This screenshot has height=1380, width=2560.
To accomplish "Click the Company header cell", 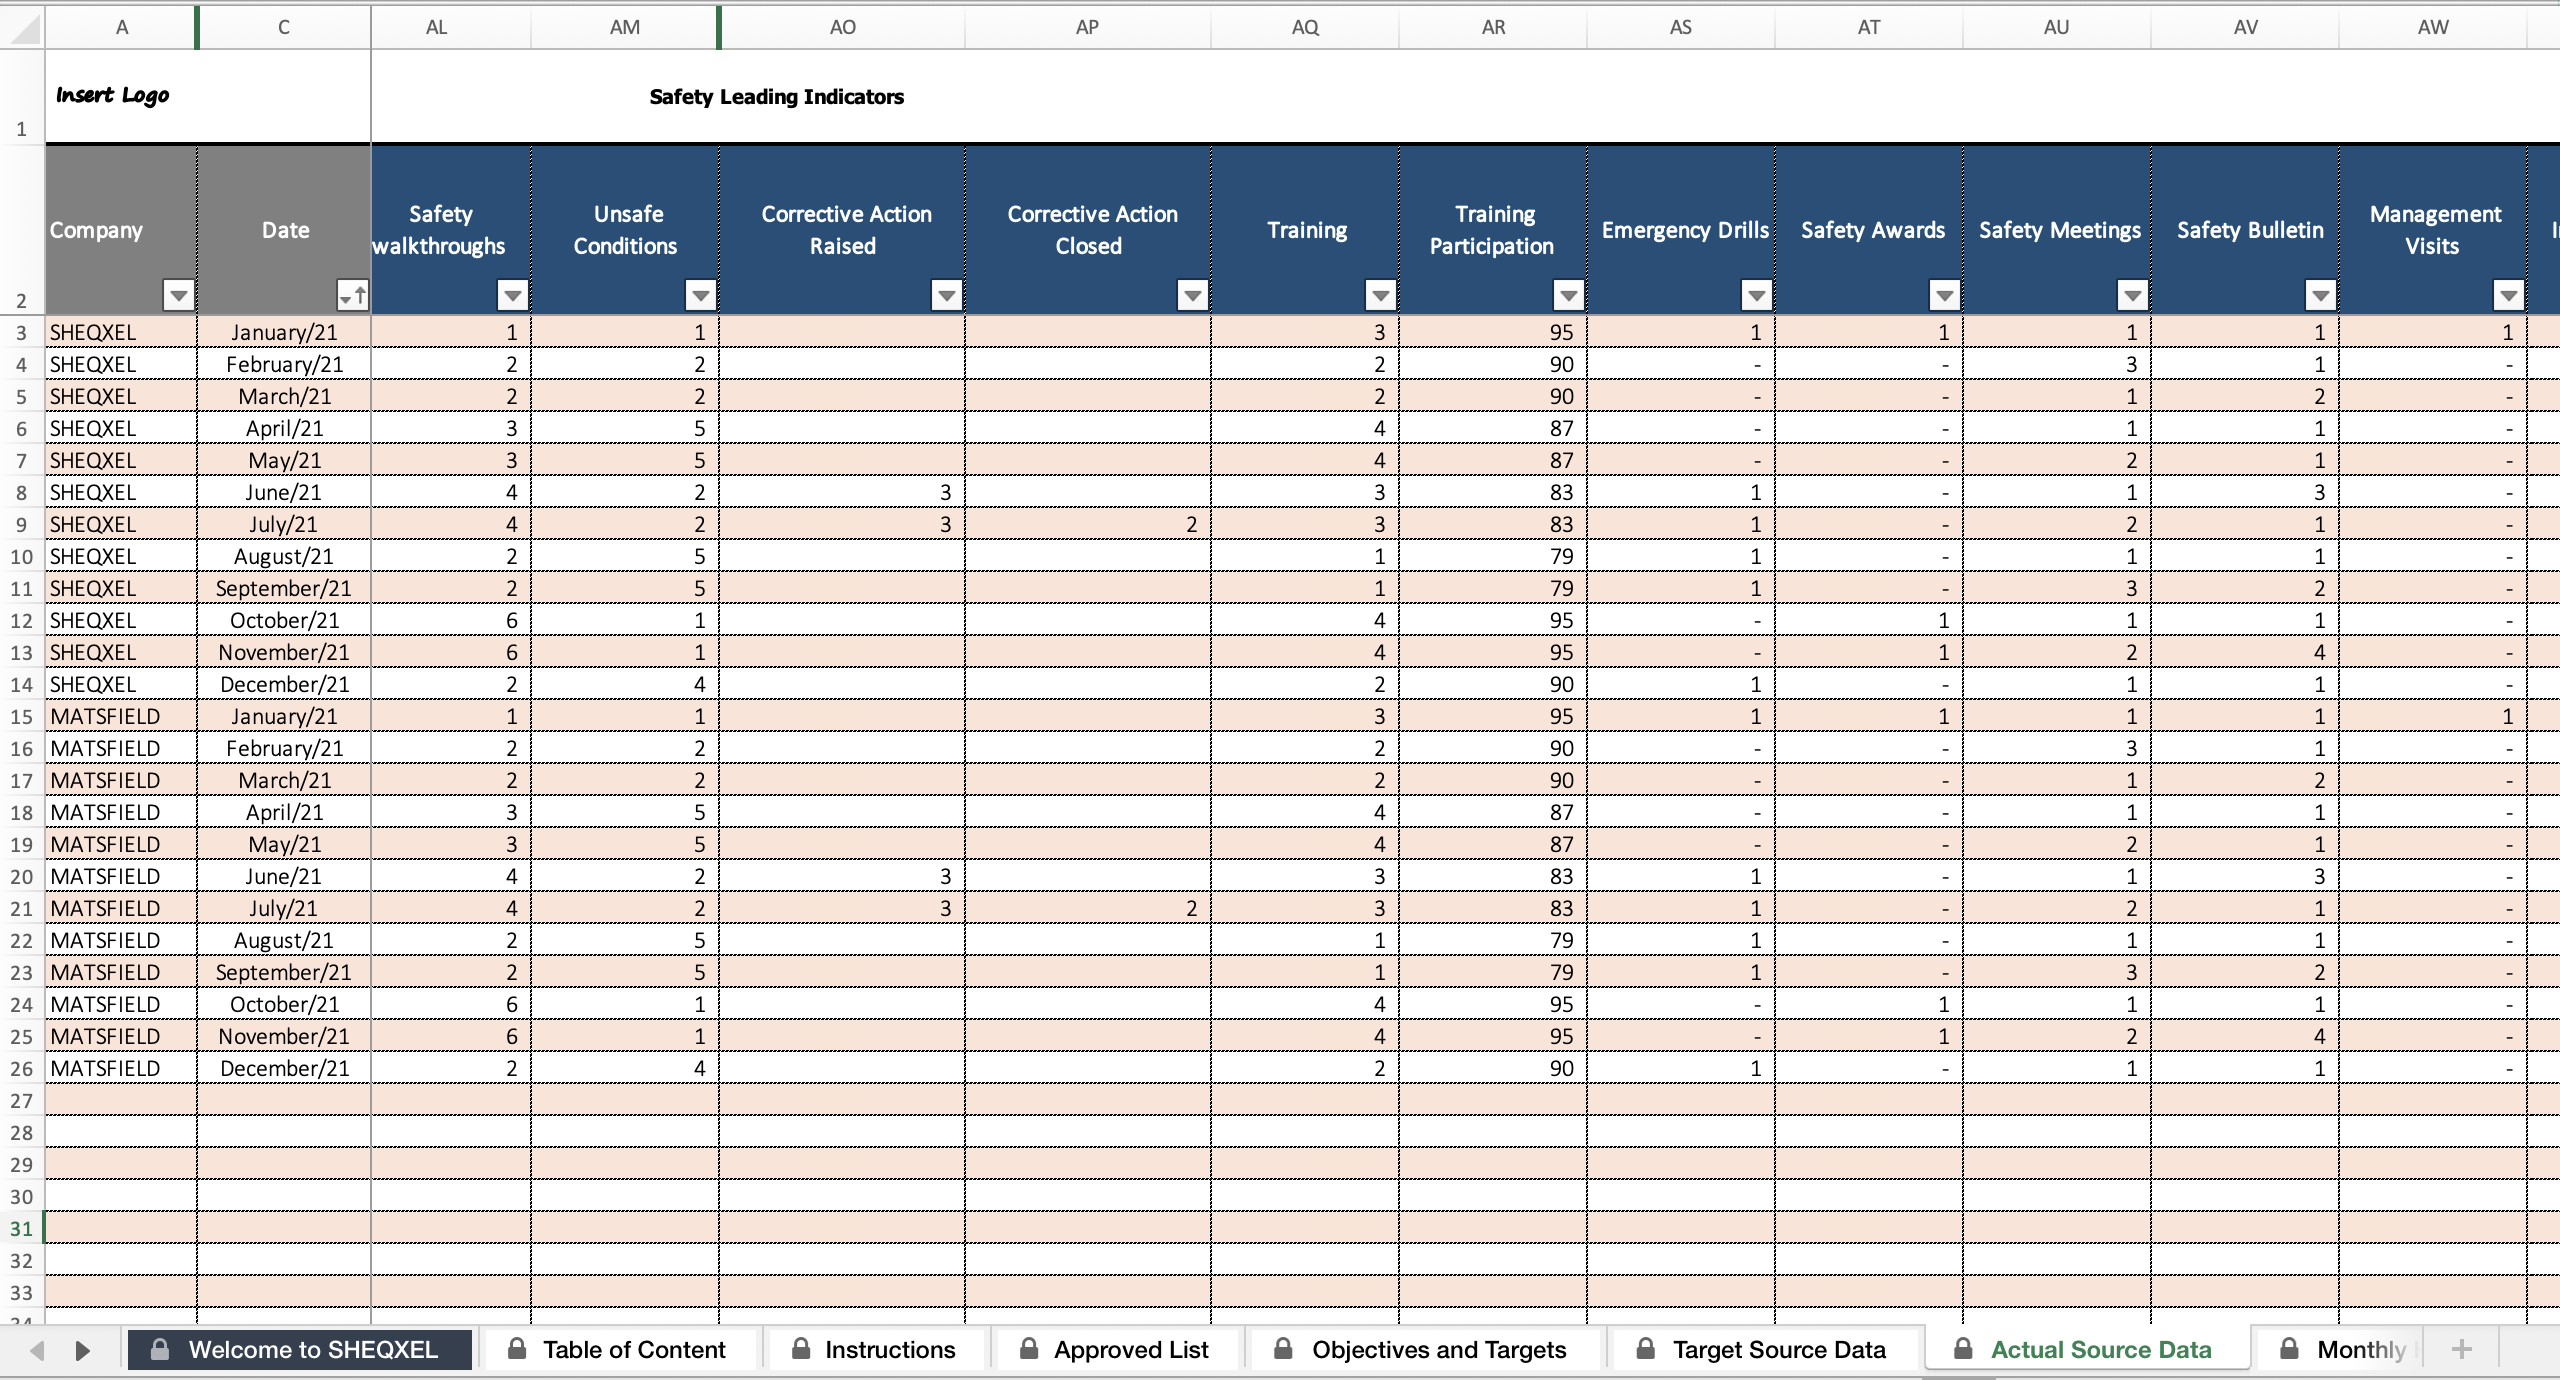I will point(121,230).
